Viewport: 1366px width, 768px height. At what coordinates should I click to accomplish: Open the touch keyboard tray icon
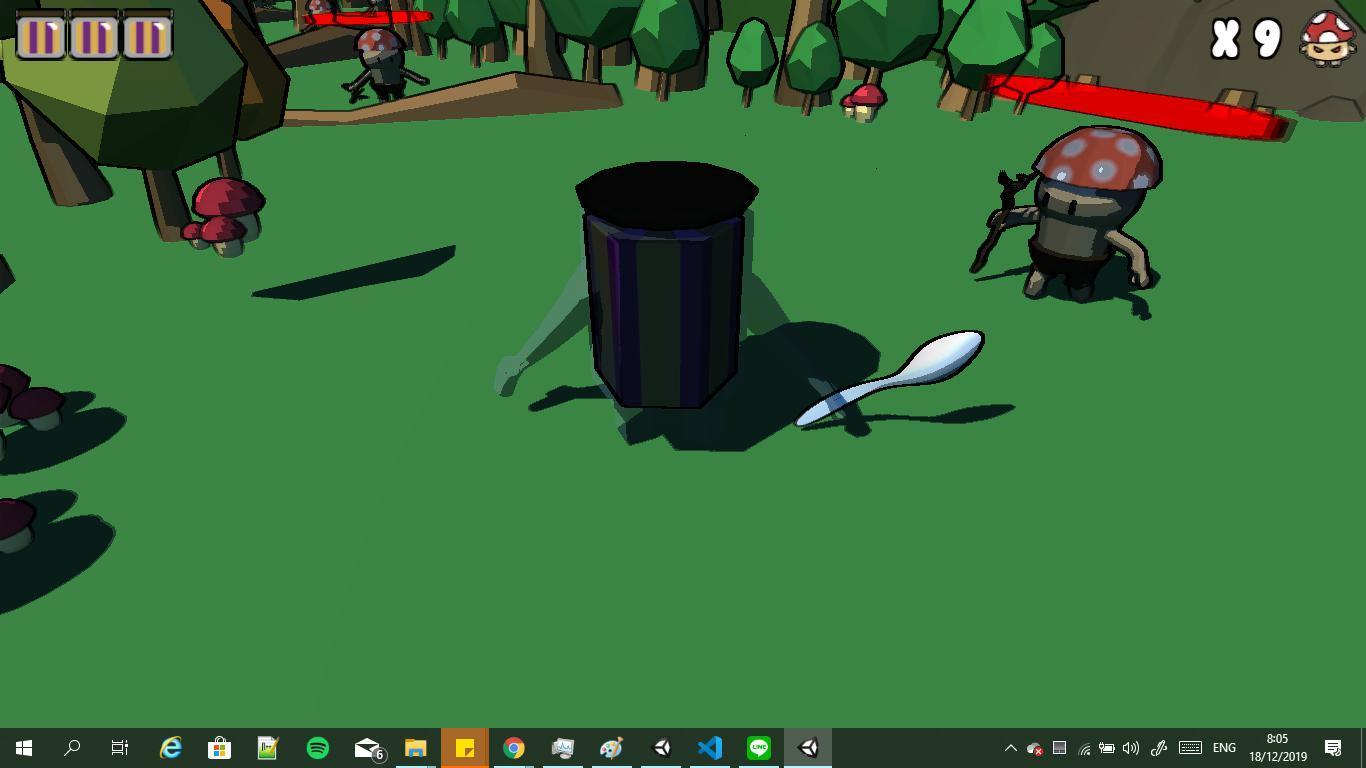tap(1190, 748)
